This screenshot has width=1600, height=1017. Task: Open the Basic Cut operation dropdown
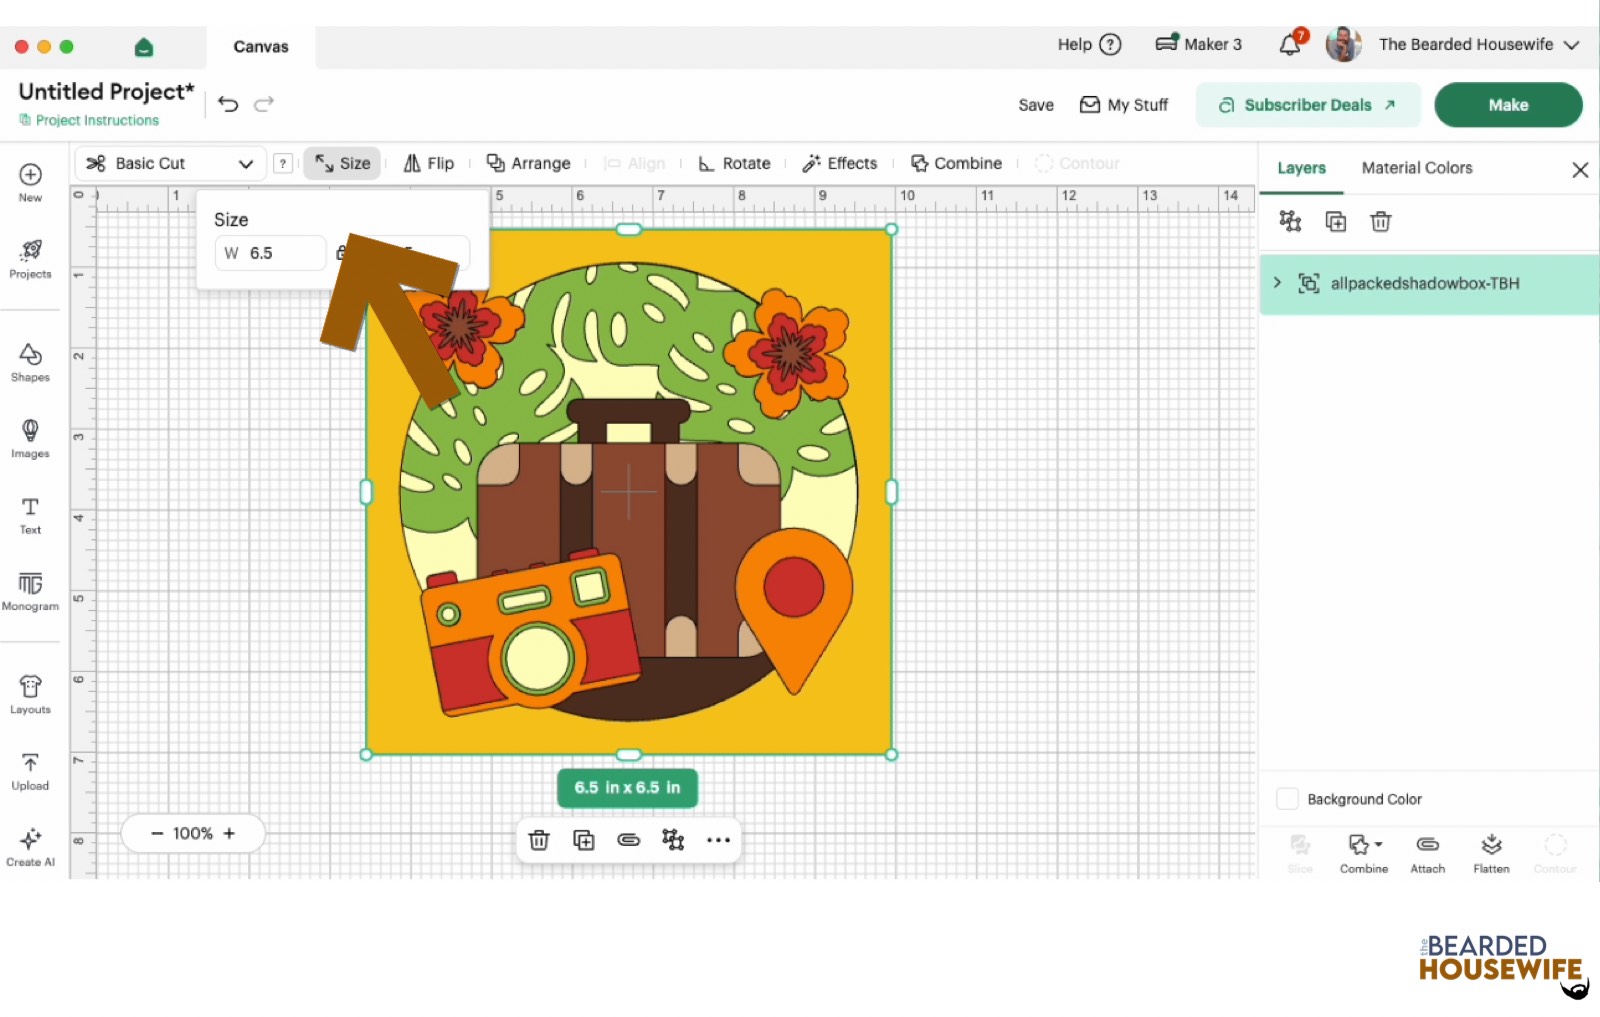point(170,163)
